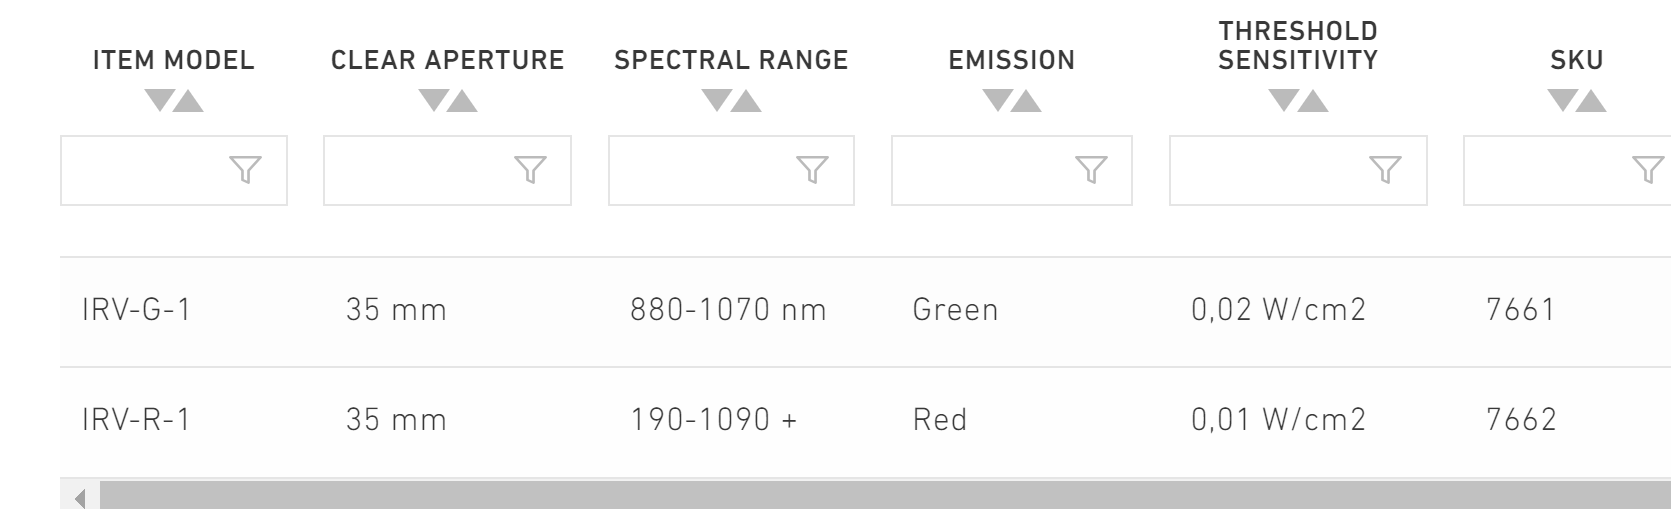
Task: Click the horizontal scrollbar track
Action: pos(885,496)
